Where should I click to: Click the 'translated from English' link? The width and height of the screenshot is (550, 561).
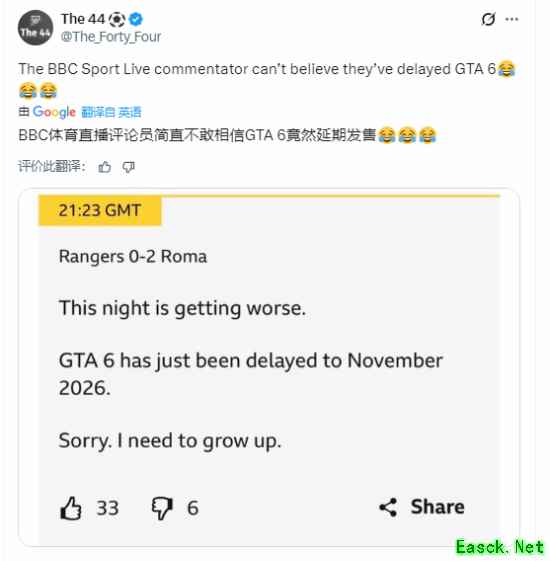(x=111, y=112)
